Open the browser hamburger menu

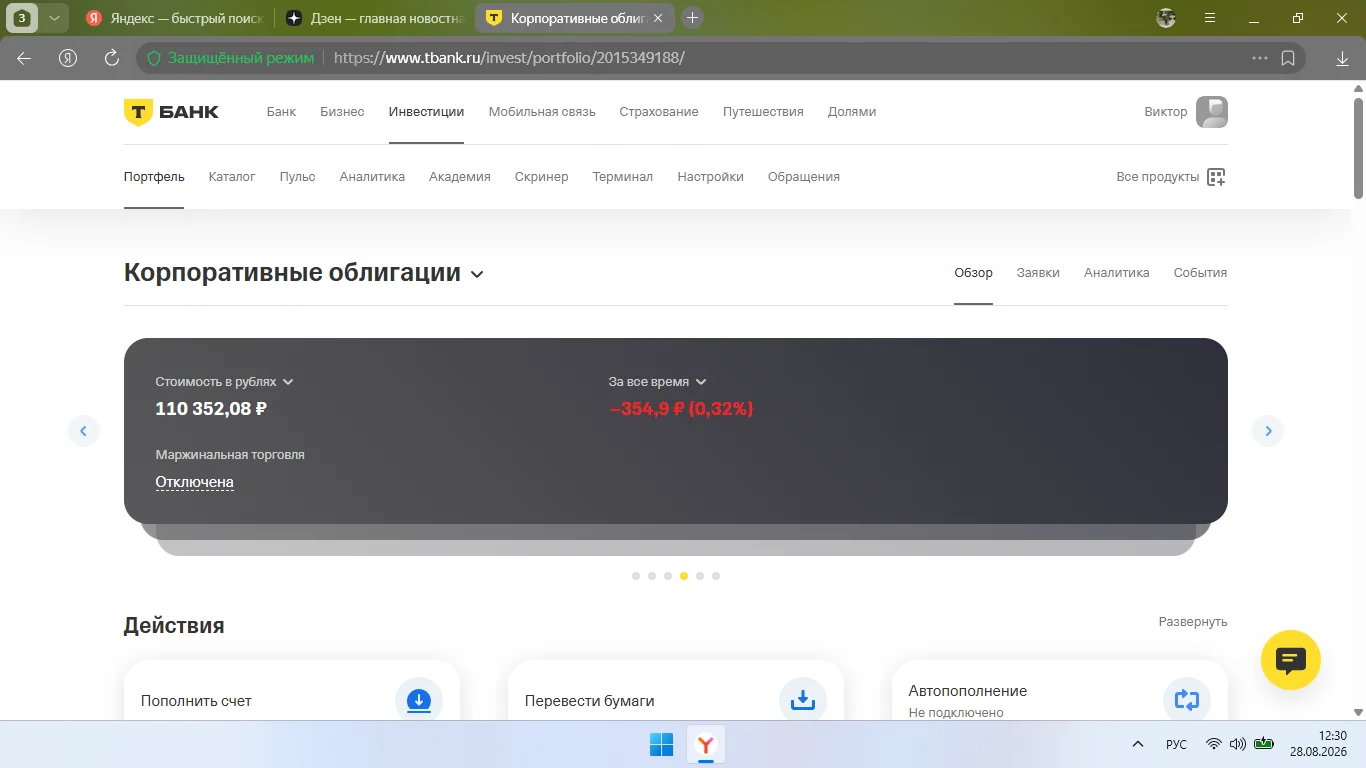tap(1210, 18)
